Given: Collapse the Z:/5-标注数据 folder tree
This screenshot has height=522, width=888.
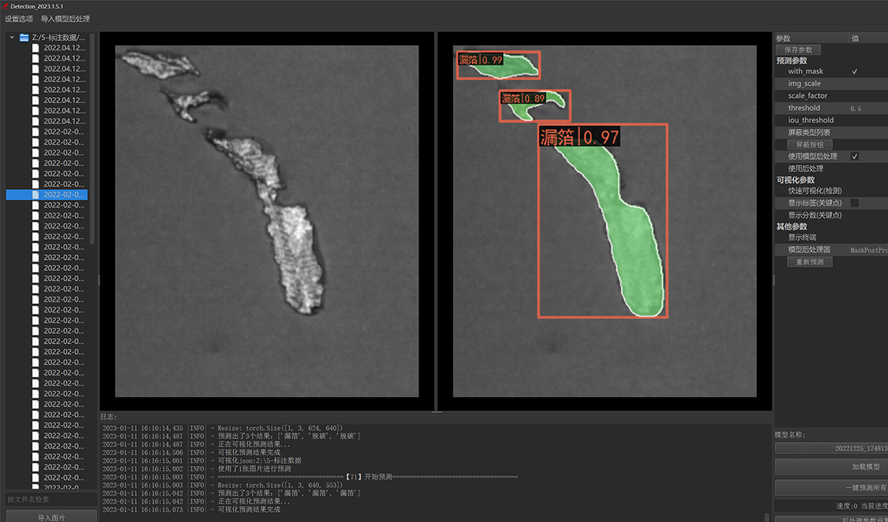Looking at the screenshot, I should pos(12,38).
